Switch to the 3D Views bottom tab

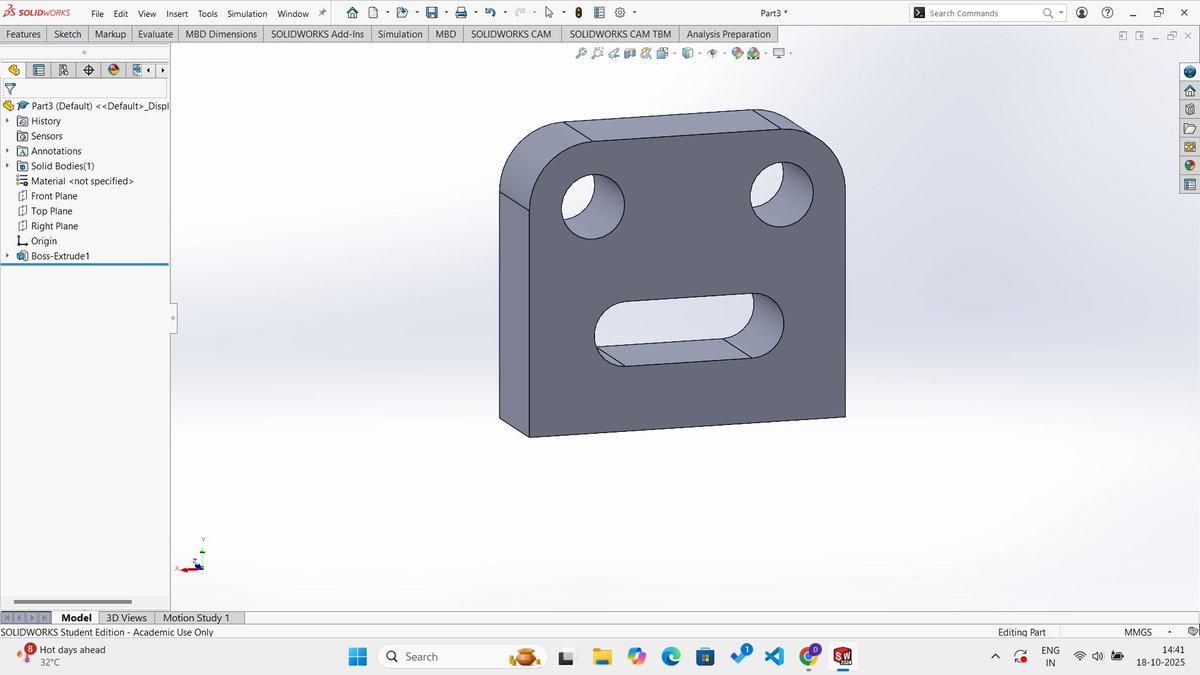pyautogui.click(x=127, y=618)
